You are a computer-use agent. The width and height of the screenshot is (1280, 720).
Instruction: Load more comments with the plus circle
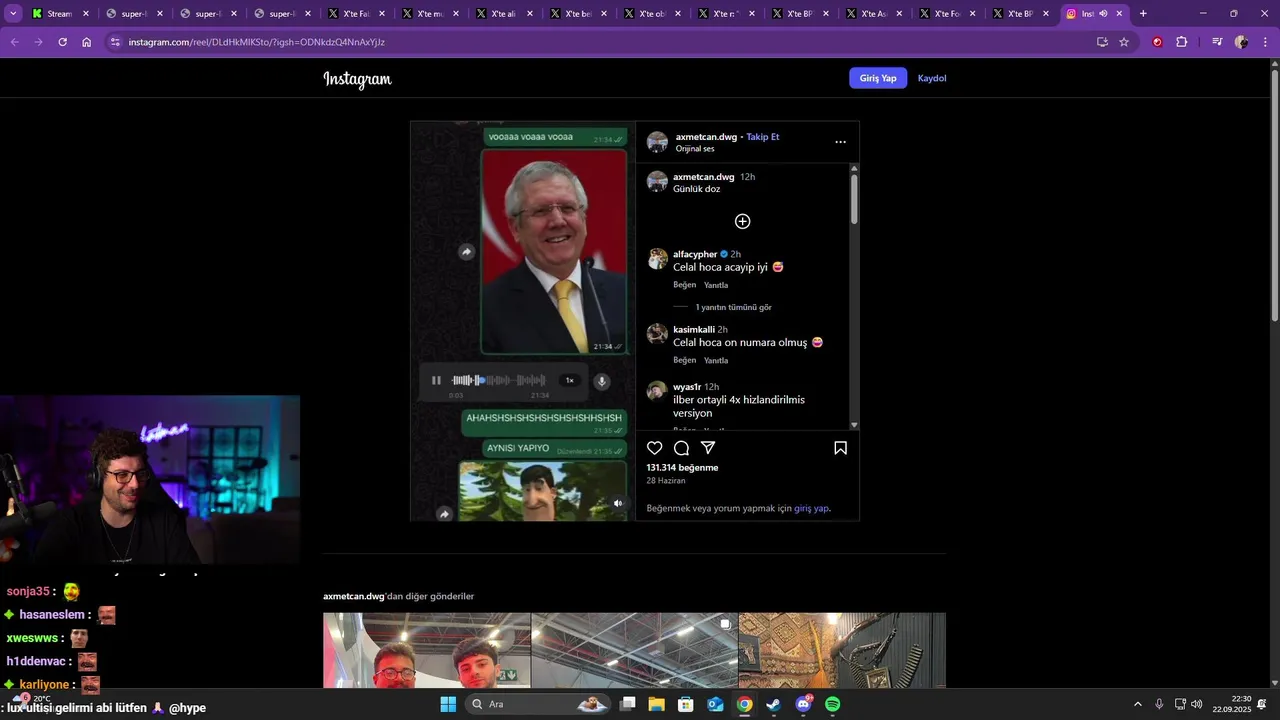point(742,221)
